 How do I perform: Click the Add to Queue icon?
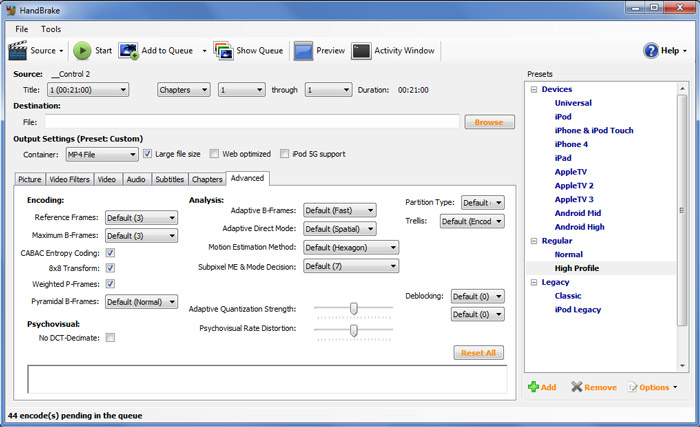click(x=129, y=51)
